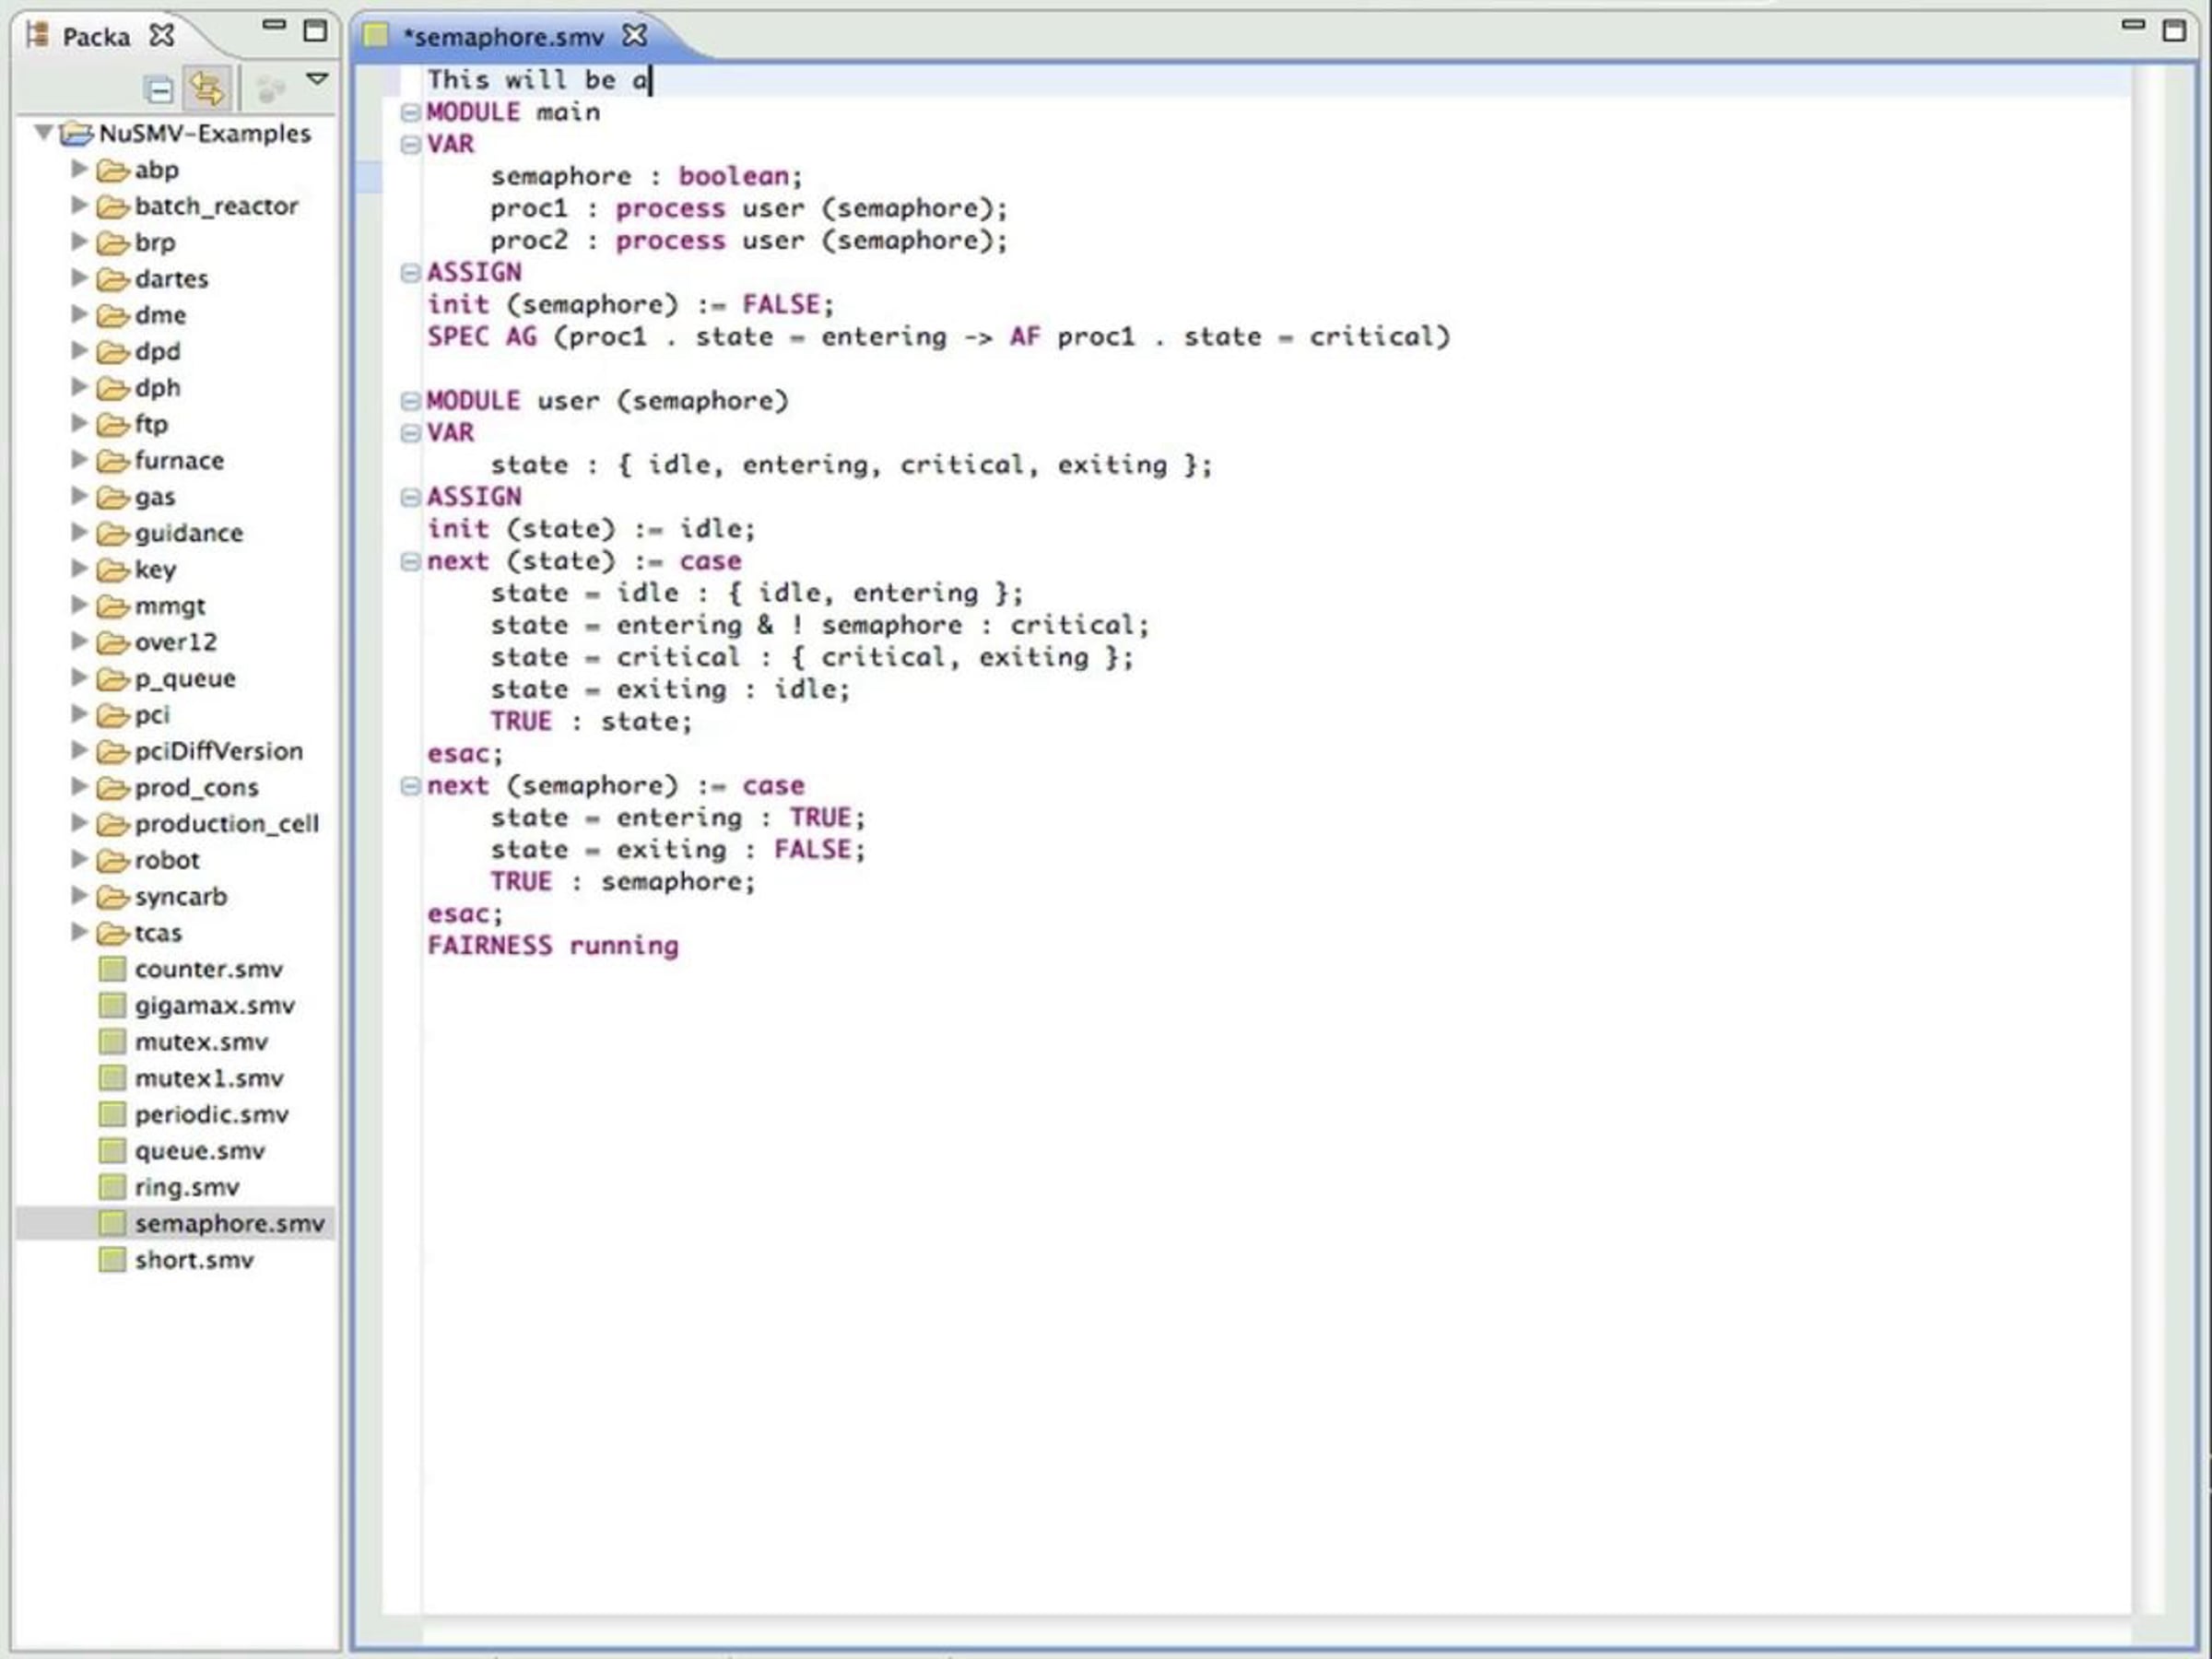Select the gas folder icon
The width and height of the screenshot is (2212, 1659).
(x=113, y=497)
